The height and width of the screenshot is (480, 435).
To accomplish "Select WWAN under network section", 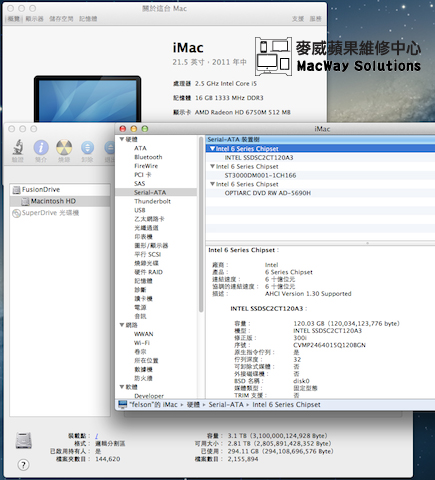I will pyautogui.click(x=144, y=334).
